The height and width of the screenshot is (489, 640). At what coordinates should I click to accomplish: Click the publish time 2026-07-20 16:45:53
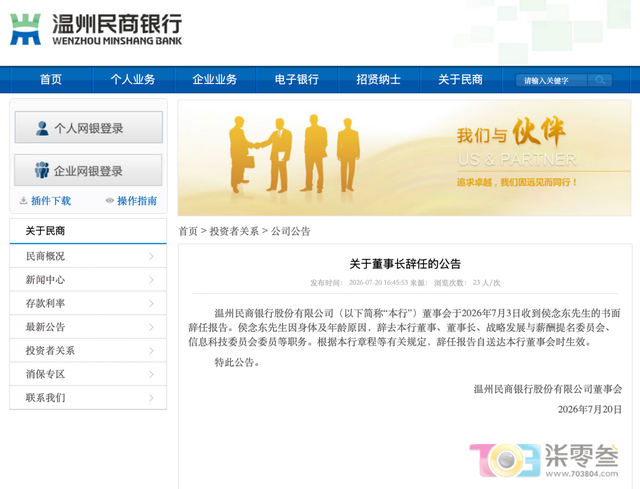coord(378,282)
